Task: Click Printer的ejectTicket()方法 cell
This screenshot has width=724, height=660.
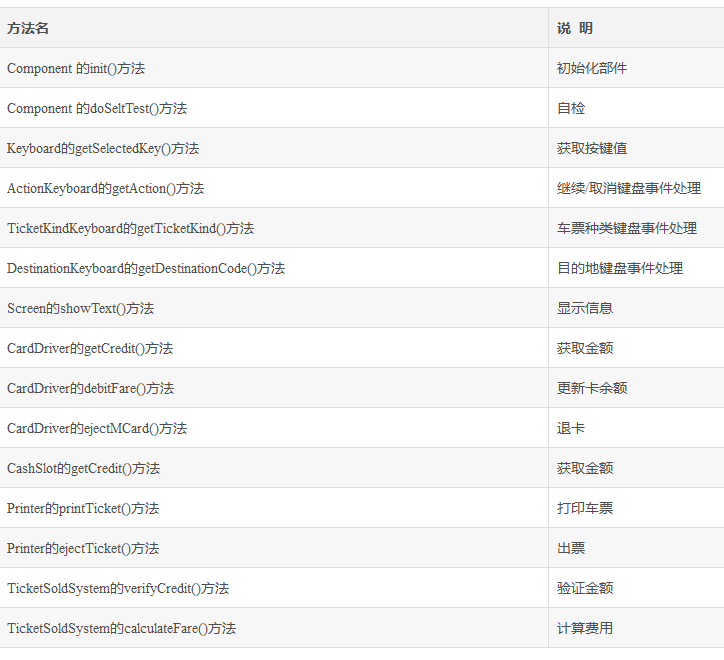Action: [x=274, y=548]
